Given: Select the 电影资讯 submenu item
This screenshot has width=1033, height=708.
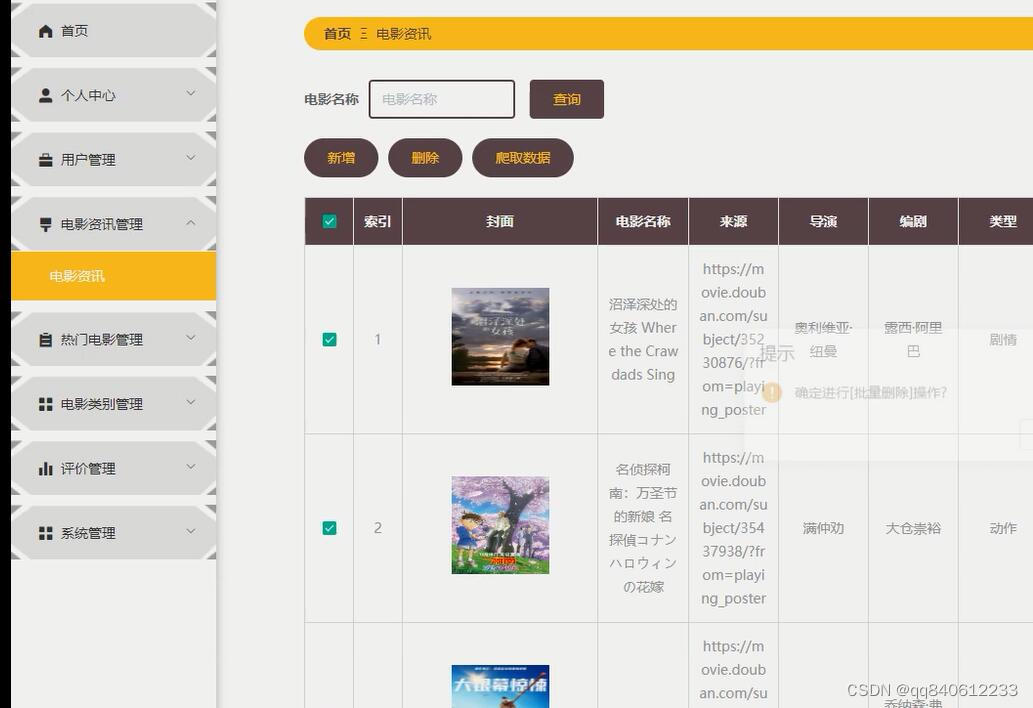Looking at the screenshot, I should pyautogui.click(x=113, y=276).
